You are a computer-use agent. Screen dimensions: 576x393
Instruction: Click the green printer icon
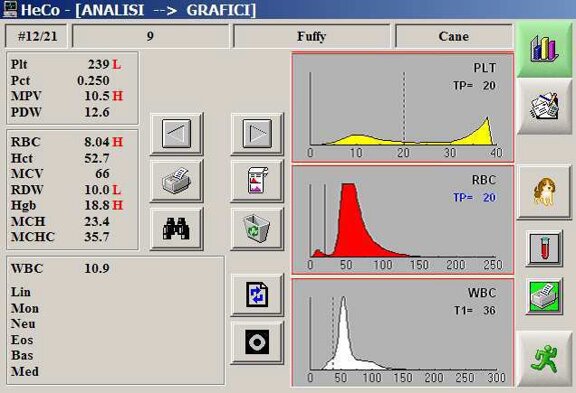tap(544, 296)
